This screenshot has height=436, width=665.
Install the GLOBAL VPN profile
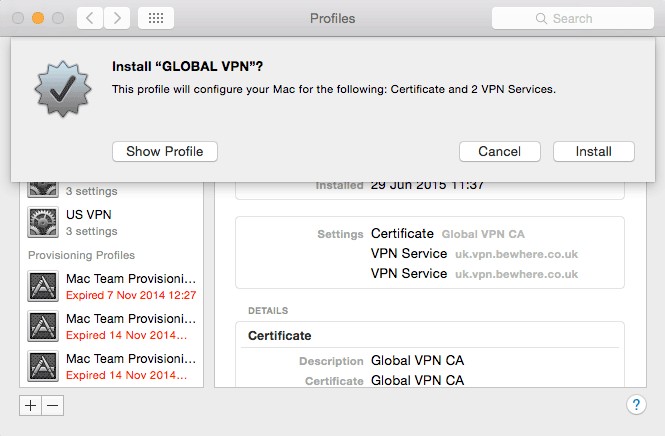[594, 151]
